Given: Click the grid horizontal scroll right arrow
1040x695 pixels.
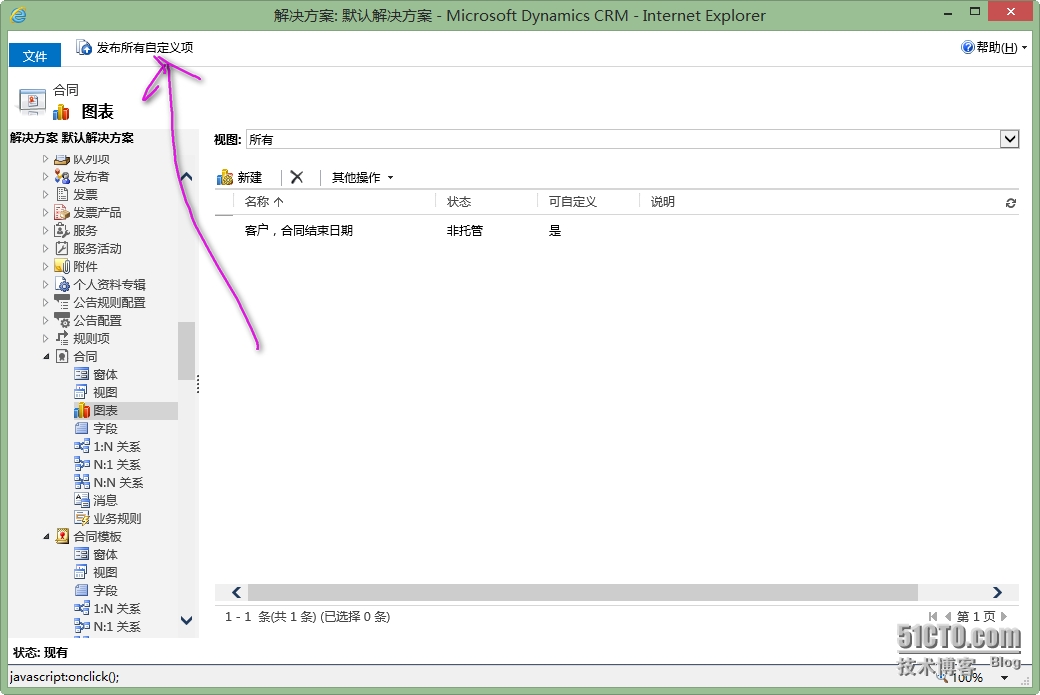Looking at the screenshot, I should coord(997,592).
